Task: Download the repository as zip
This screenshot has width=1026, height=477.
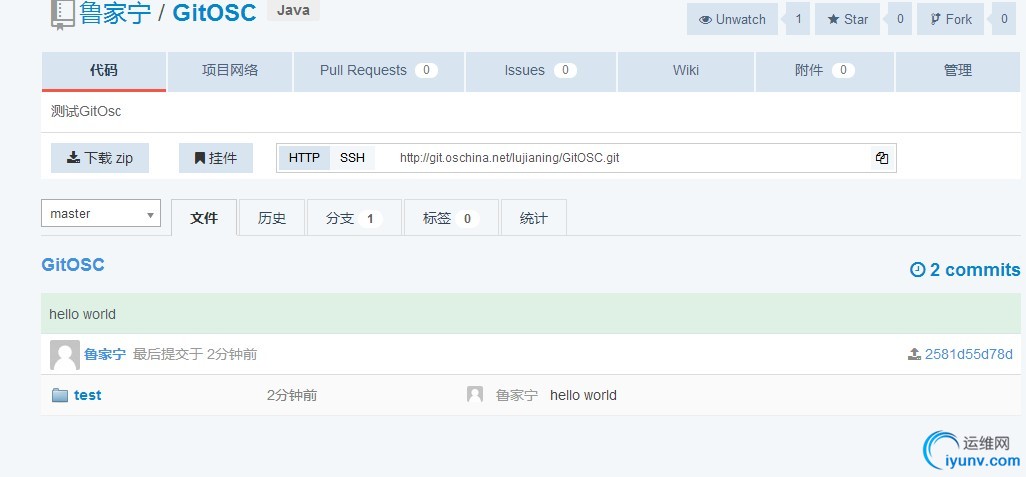Action: click(x=100, y=158)
